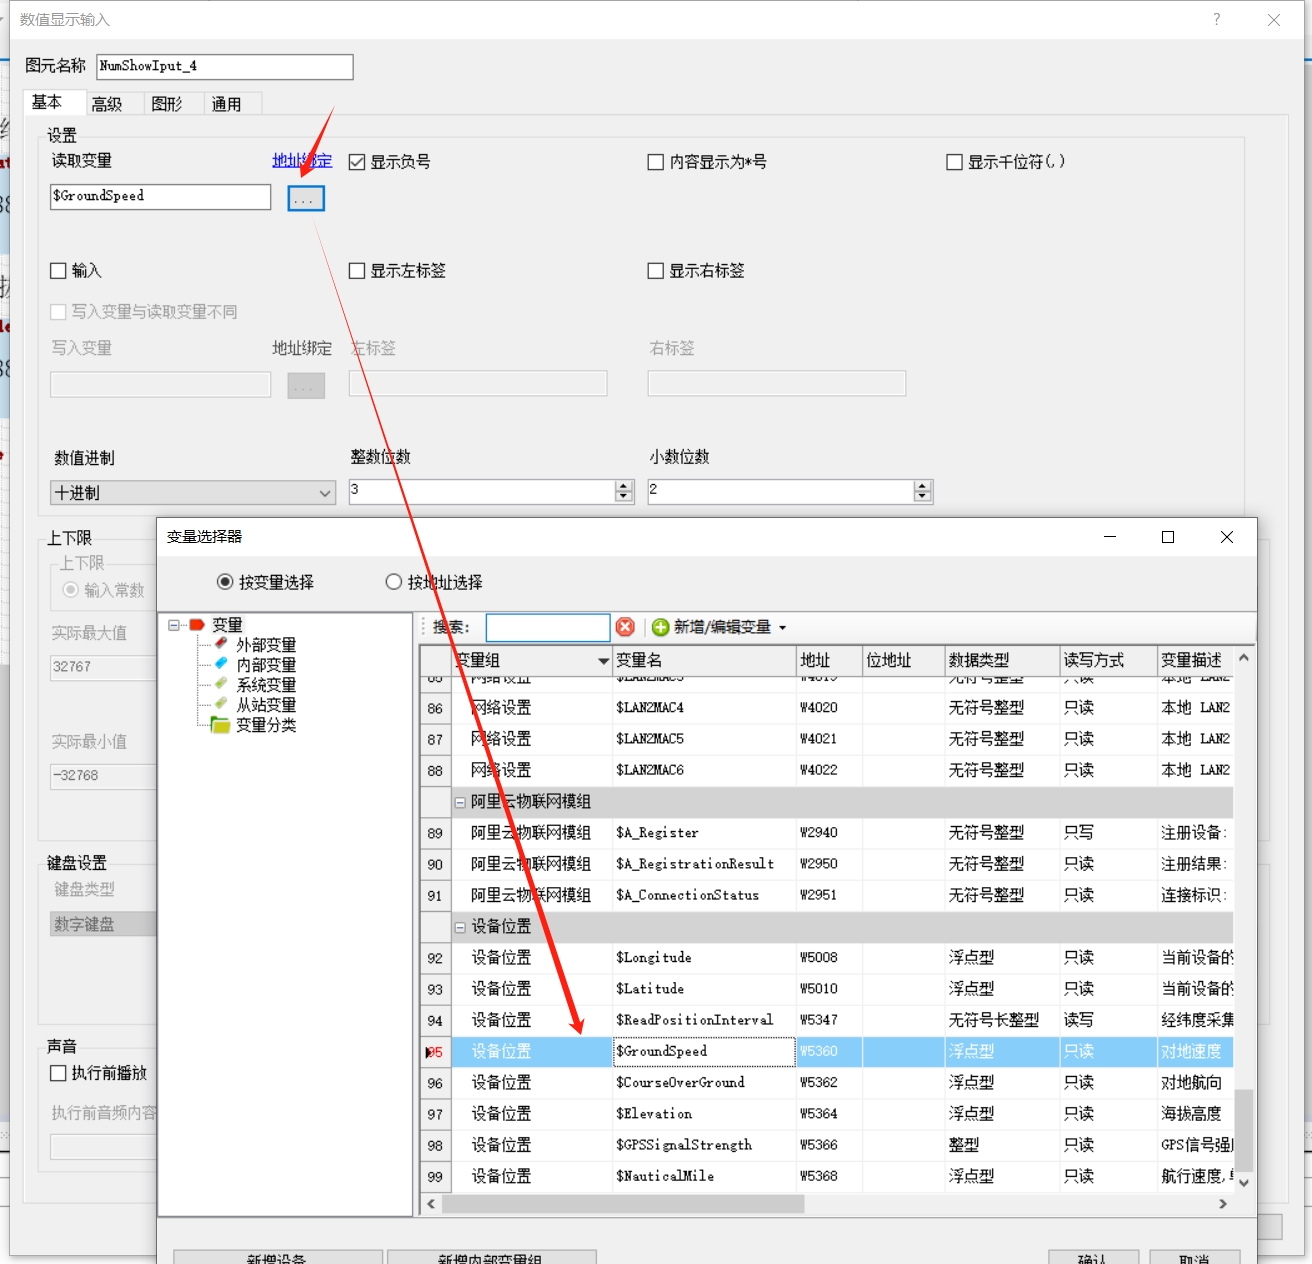Click the vertical scrollbar thumb of variable table
Screen dimensions: 1312x1264
[x=1243, y=1131]
